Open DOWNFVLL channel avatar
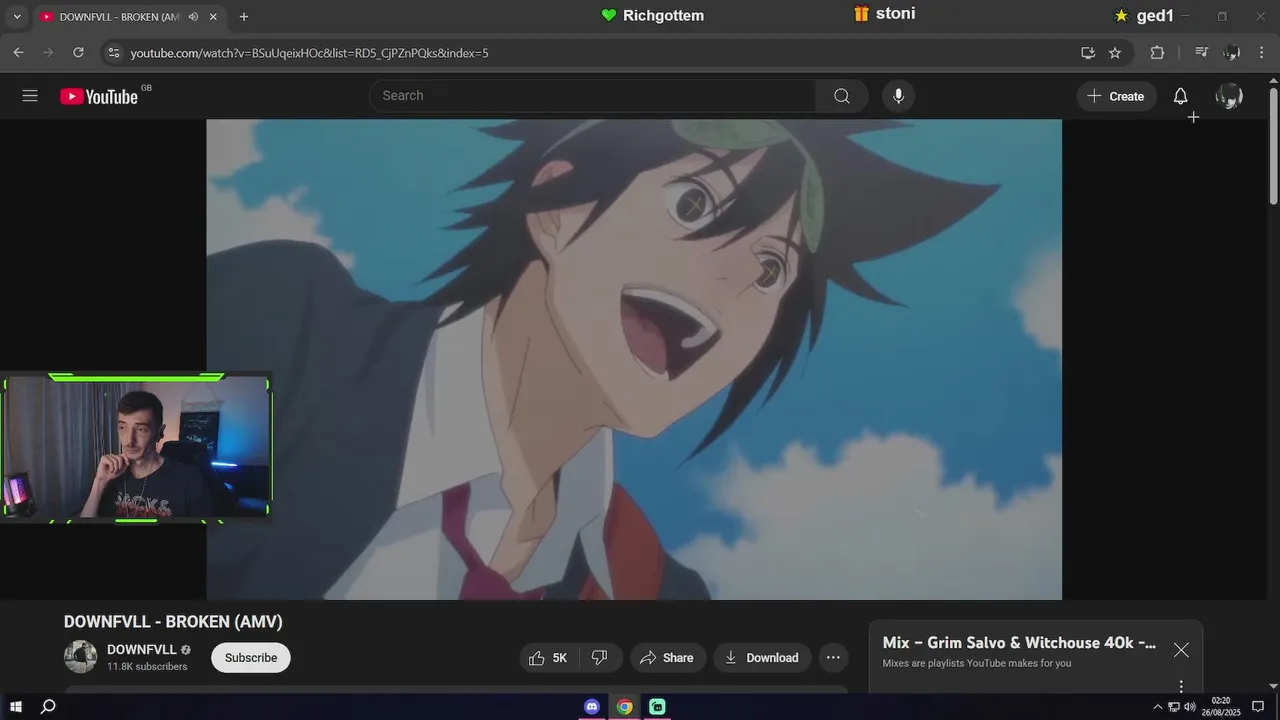This screenshot has height=720, width=1280. coord(80,657)
